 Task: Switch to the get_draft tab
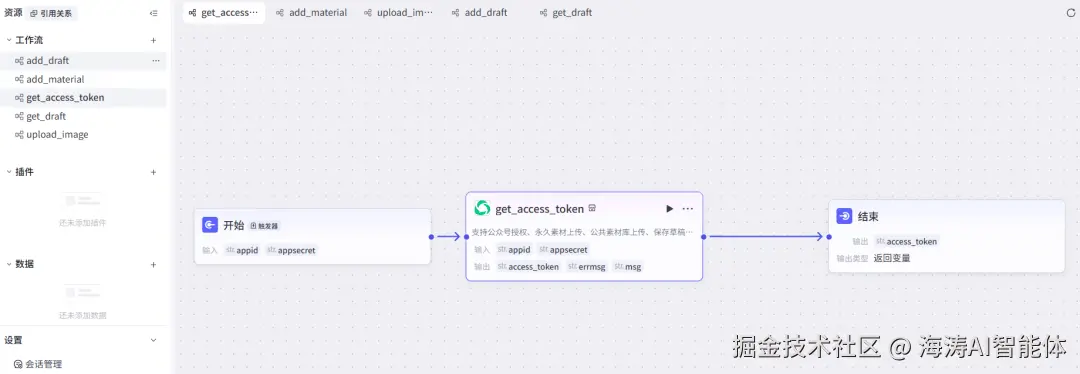(566, 12)
